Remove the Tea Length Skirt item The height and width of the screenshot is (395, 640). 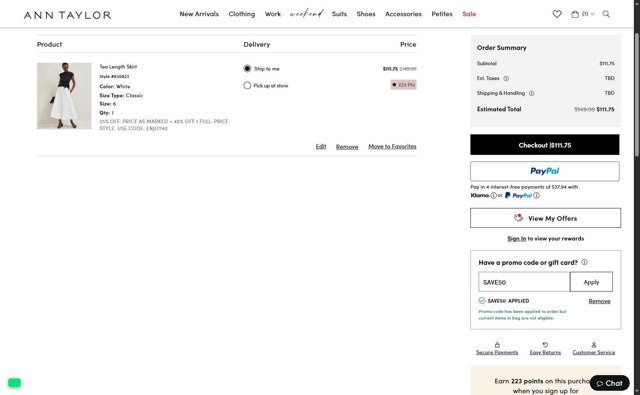[x=347, y=146]
